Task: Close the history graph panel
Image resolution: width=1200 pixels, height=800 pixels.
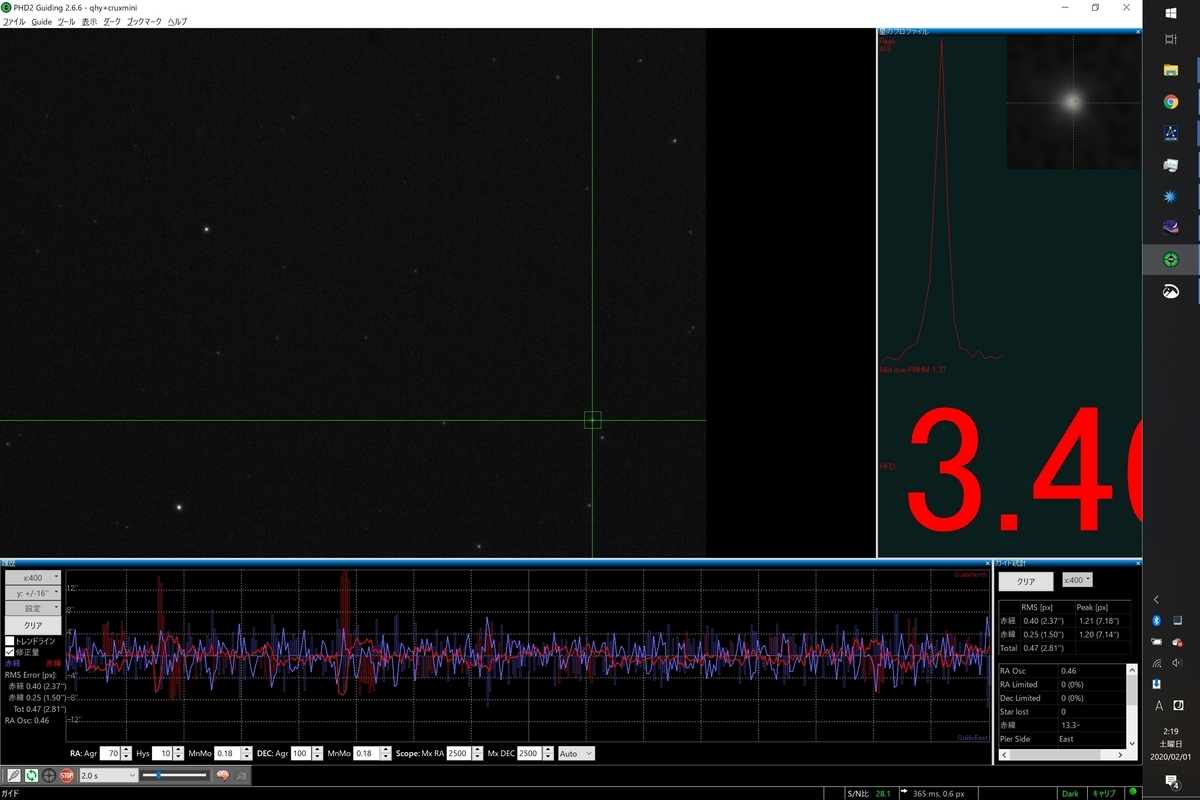Action: click(x=986, y=563)
